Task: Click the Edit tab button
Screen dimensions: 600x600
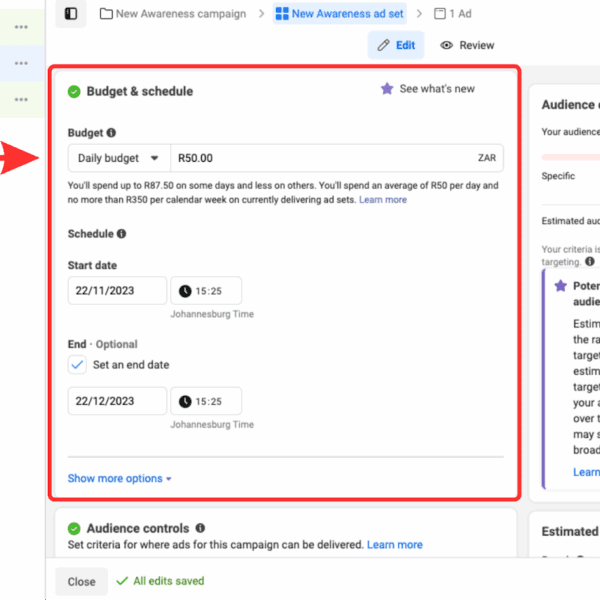Action: pyautogui.click(x=395, y=45)
